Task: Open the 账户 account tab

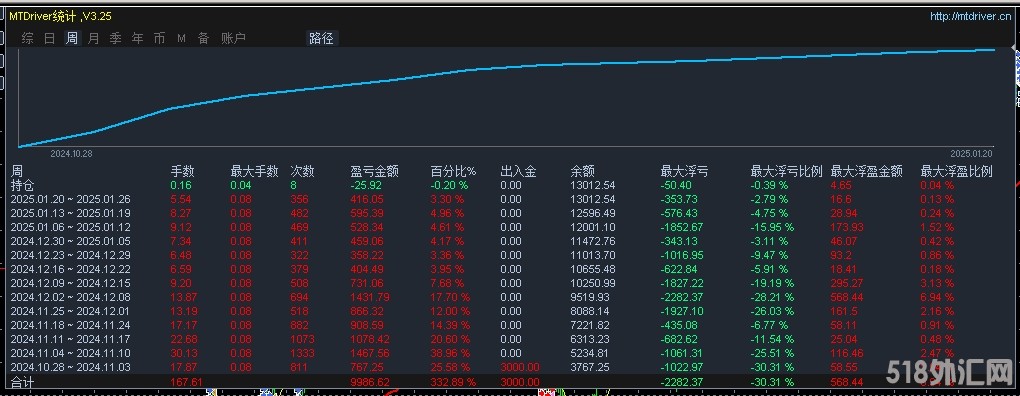Action: 234,38
